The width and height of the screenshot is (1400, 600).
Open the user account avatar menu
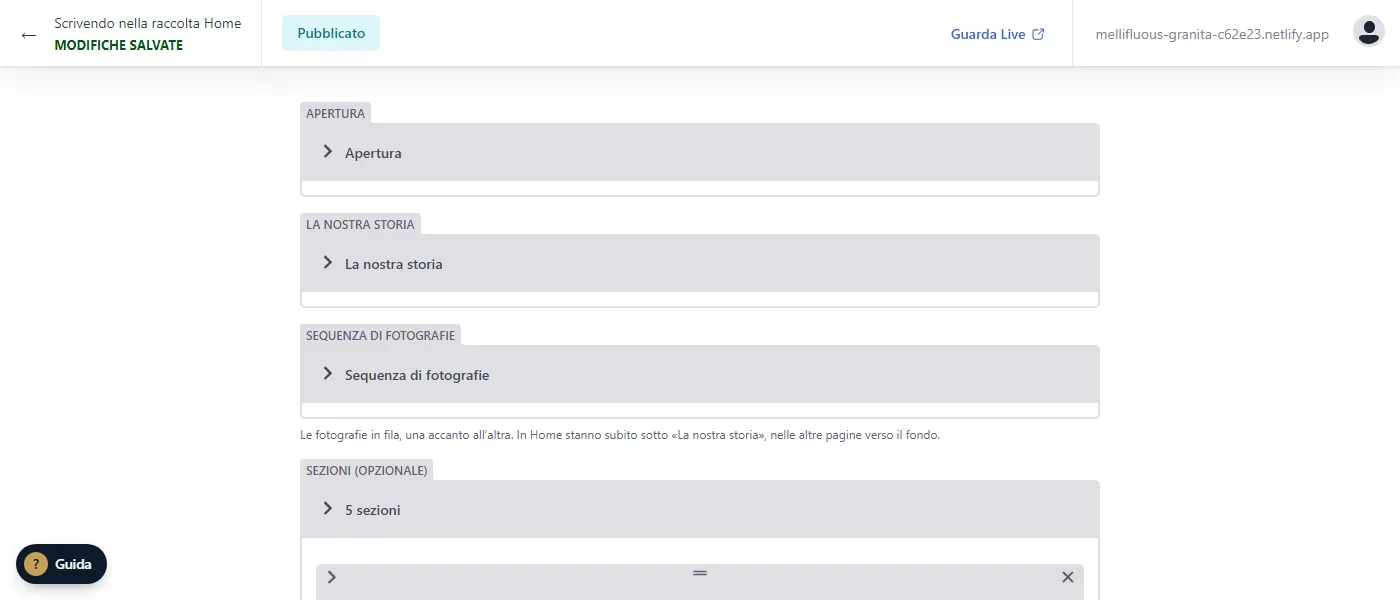click(x=1368, y=32)
